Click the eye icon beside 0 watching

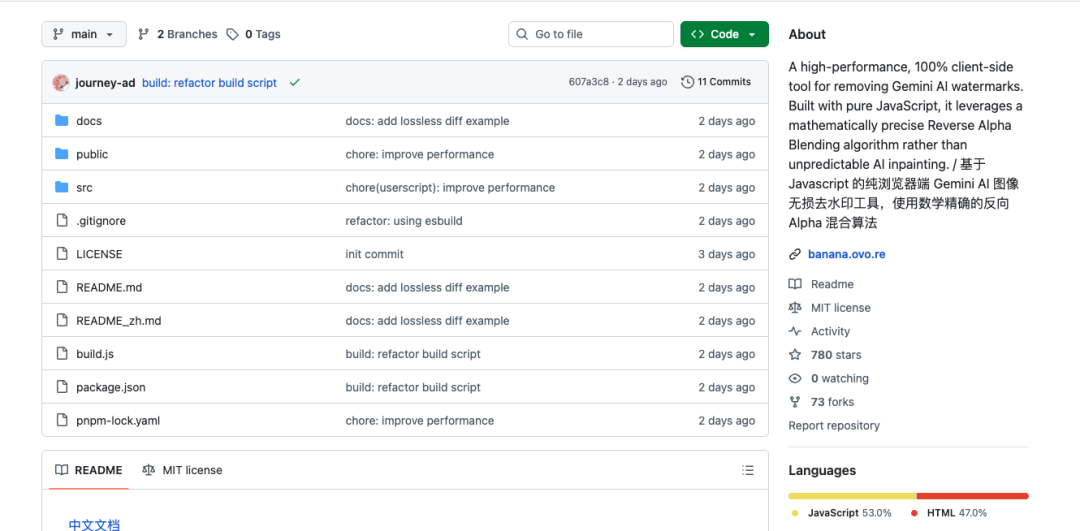[795, 378]
